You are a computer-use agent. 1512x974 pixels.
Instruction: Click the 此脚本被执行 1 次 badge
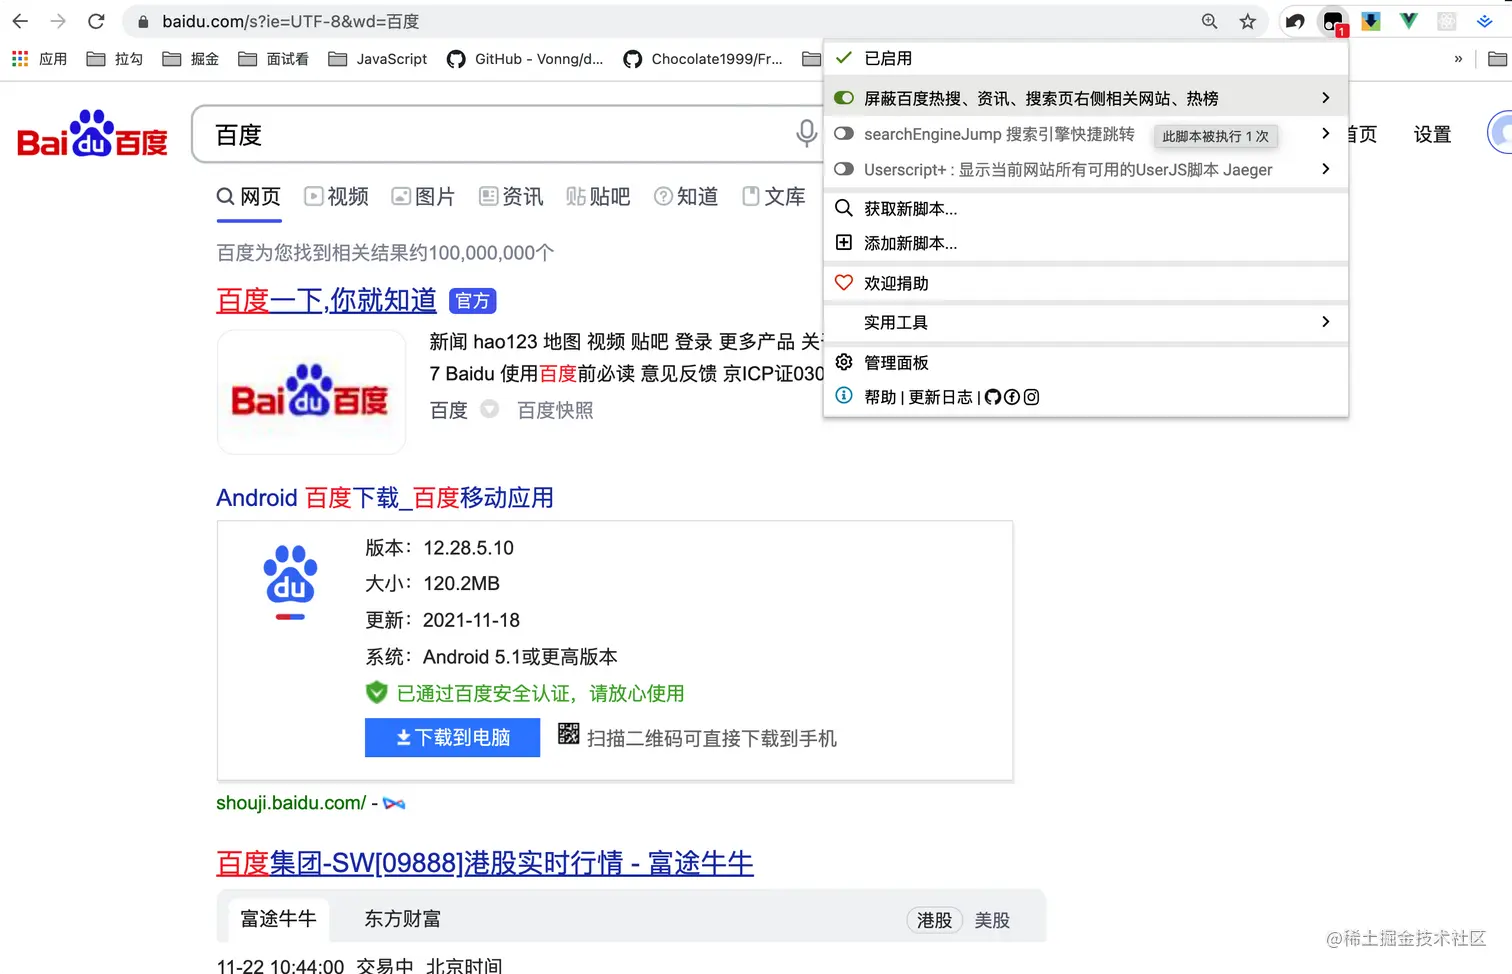point(1215,136)
